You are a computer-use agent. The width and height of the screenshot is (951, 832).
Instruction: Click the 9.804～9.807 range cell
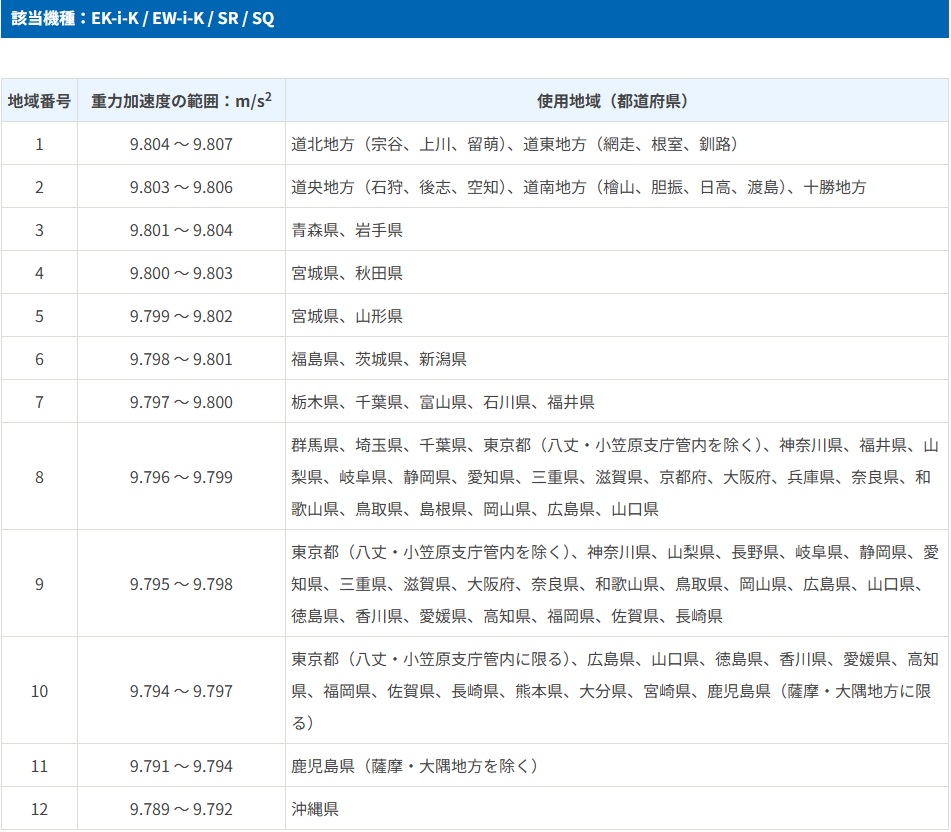(x=181, y=144)
